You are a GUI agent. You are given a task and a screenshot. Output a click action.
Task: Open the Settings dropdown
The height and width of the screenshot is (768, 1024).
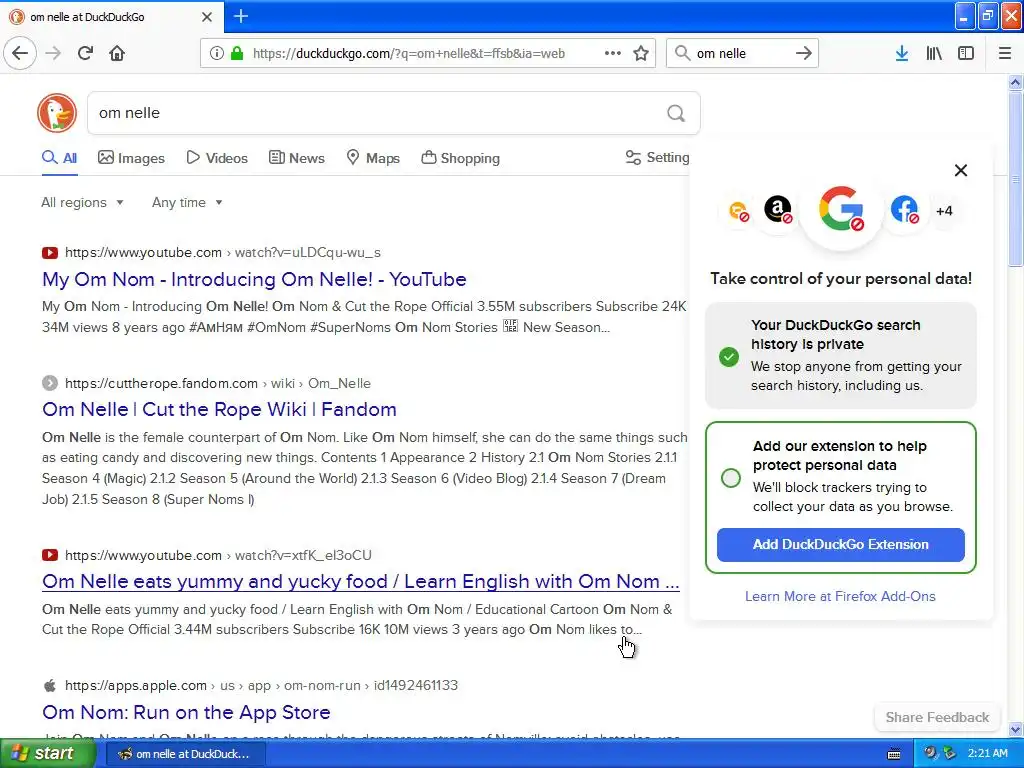pyautogui.click(x=658, y=157)
